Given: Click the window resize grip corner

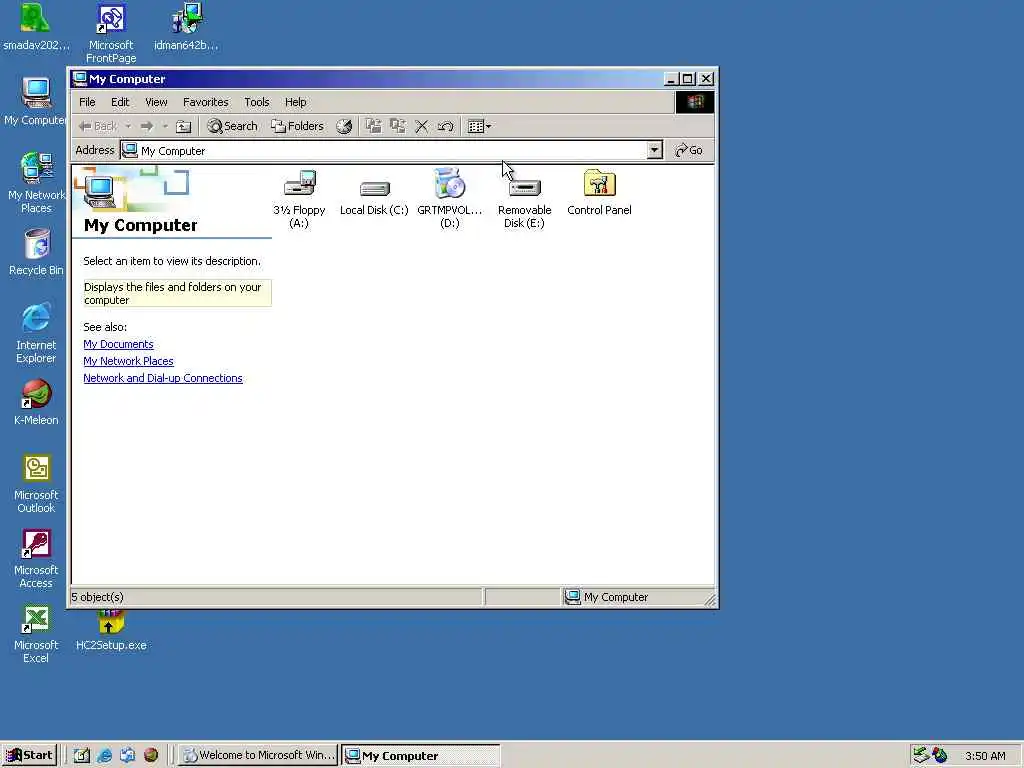Looking at the screenshot, I should 710,600.
